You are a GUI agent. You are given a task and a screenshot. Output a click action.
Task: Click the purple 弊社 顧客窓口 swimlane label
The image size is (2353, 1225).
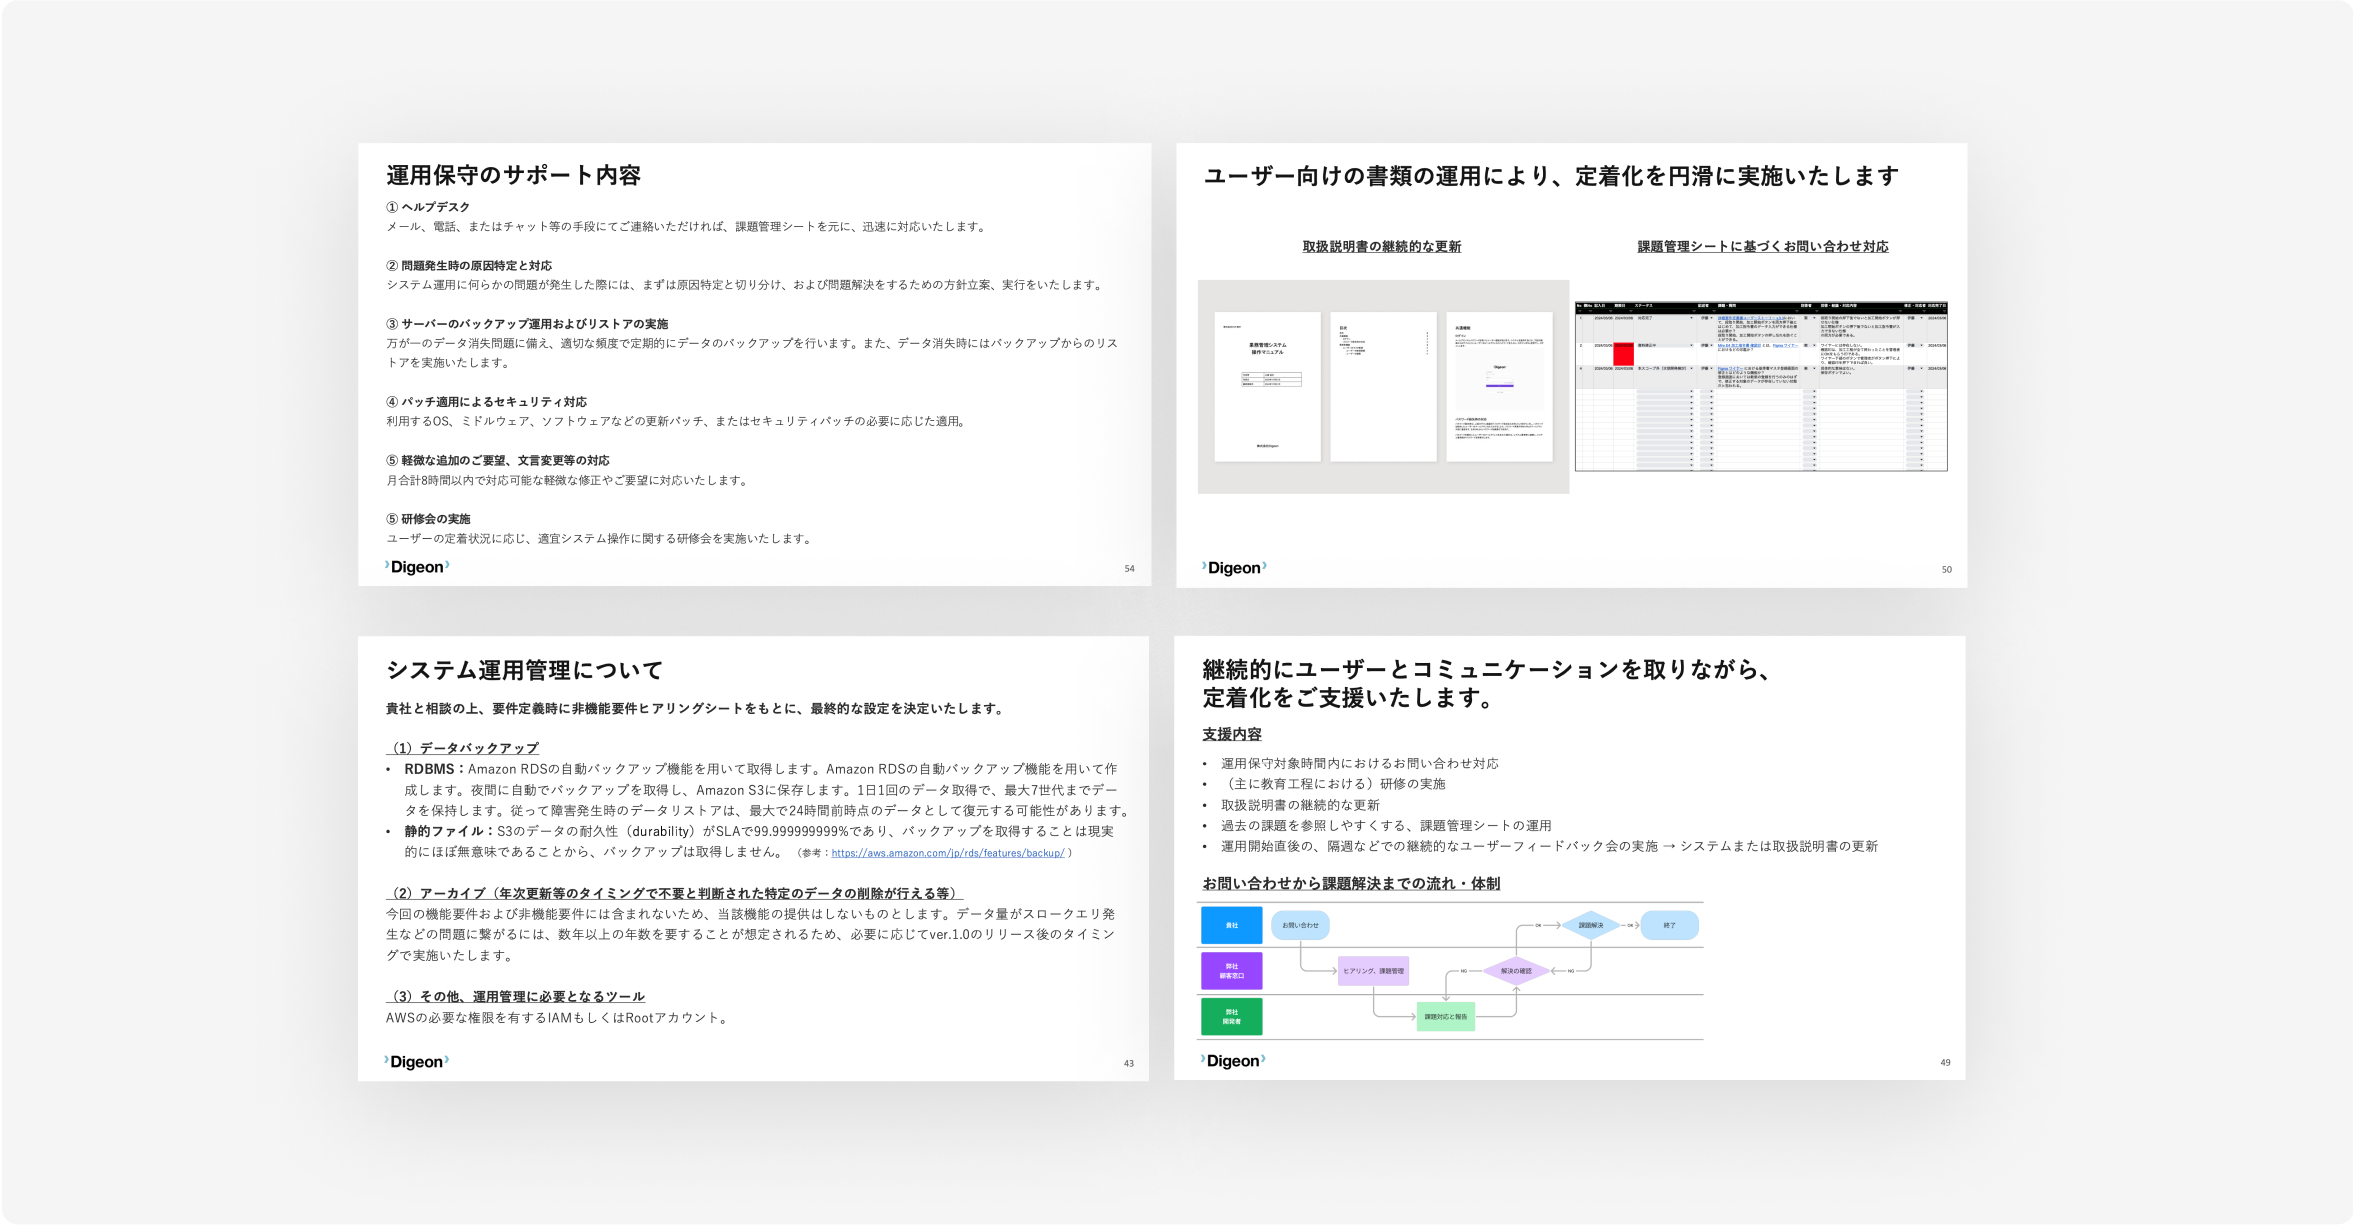tap(1231, 971)
